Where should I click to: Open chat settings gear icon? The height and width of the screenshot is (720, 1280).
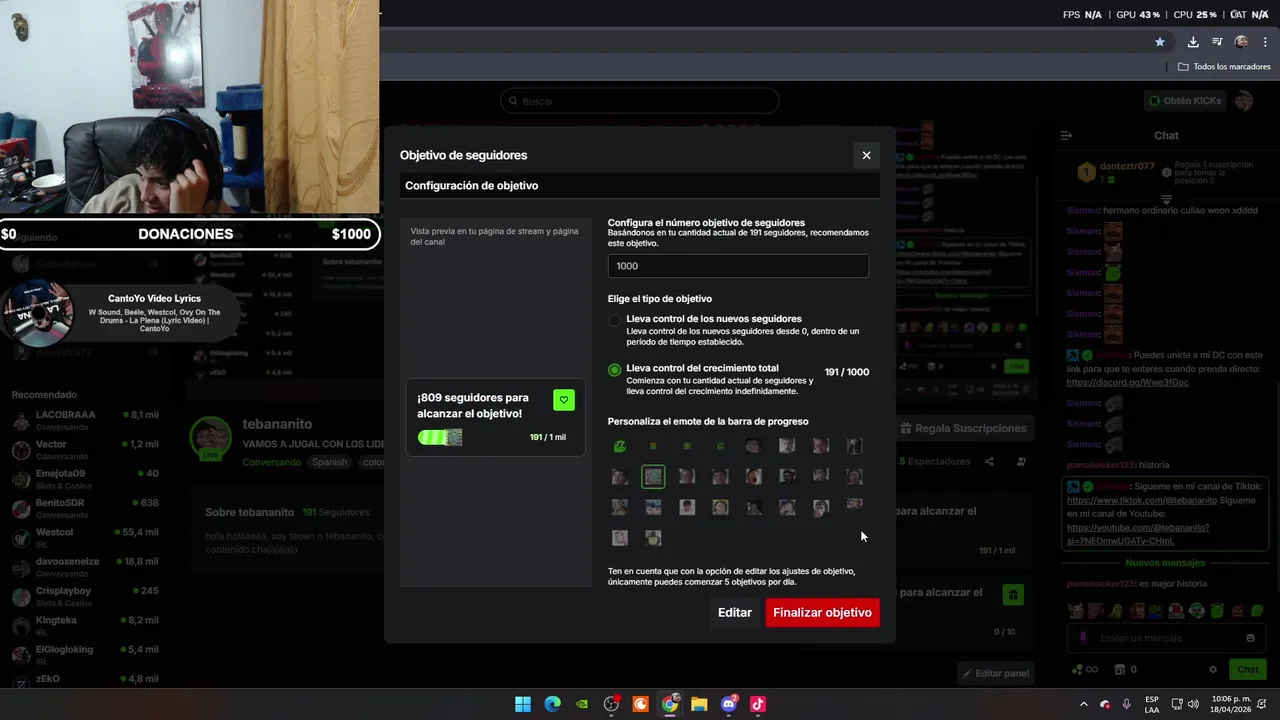point(1213,670)
